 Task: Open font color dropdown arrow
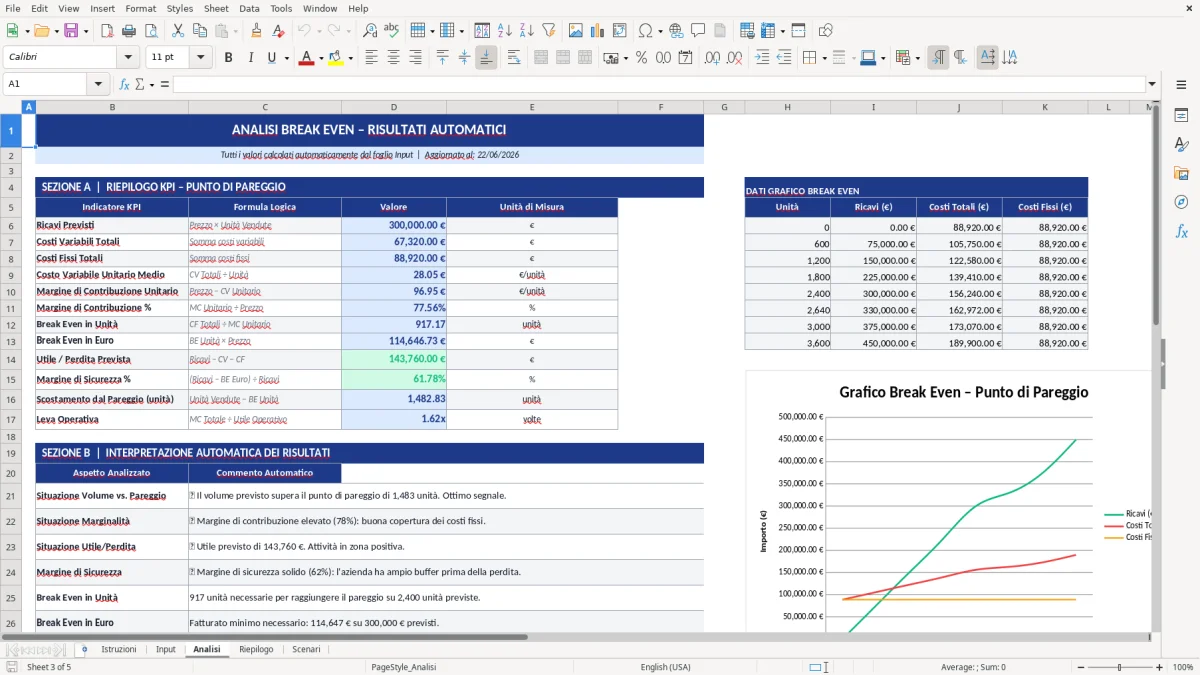[x=320, y=58]
